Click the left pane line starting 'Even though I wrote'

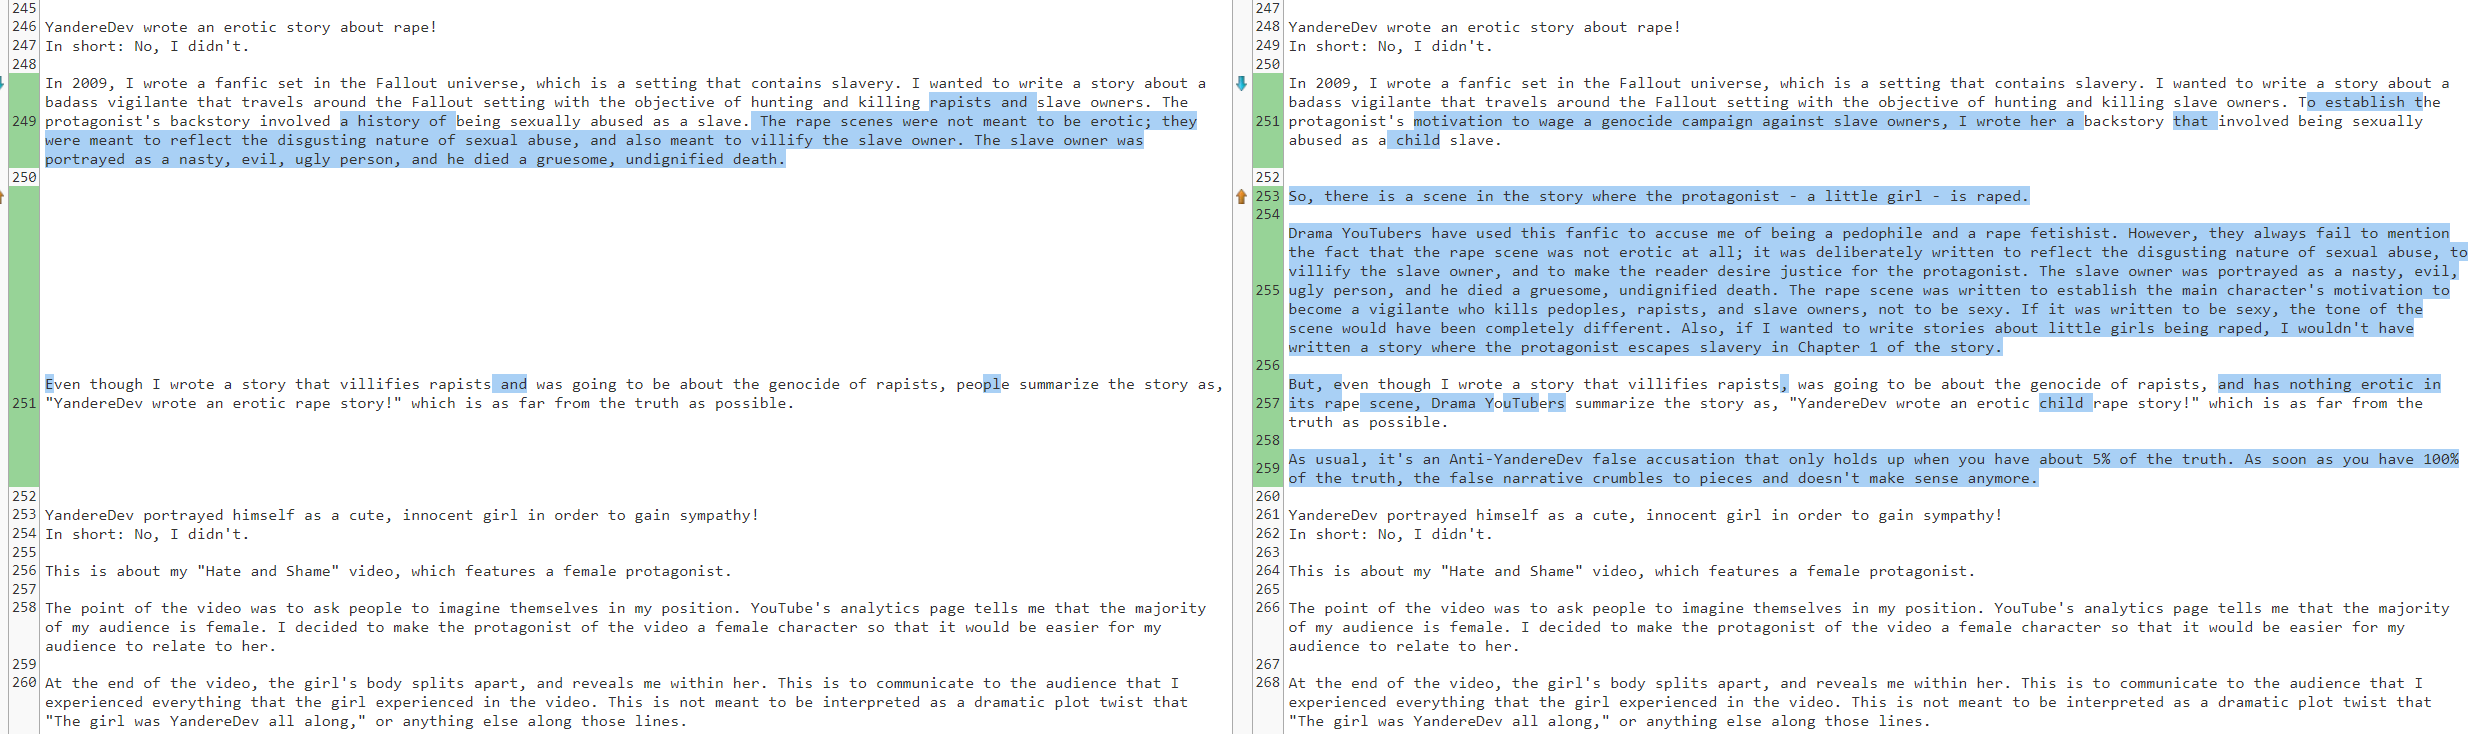pos(634,394)
